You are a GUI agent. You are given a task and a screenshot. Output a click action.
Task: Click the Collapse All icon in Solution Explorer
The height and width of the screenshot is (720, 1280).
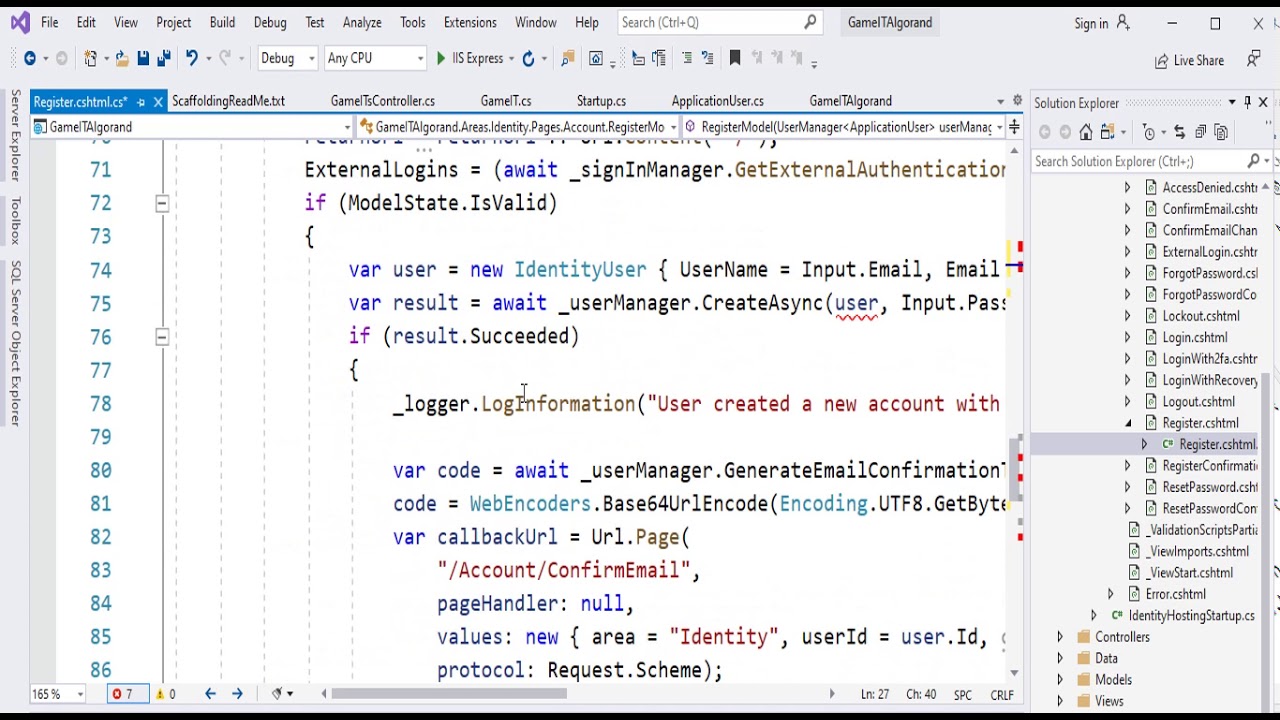click(x=1201, y=132)
